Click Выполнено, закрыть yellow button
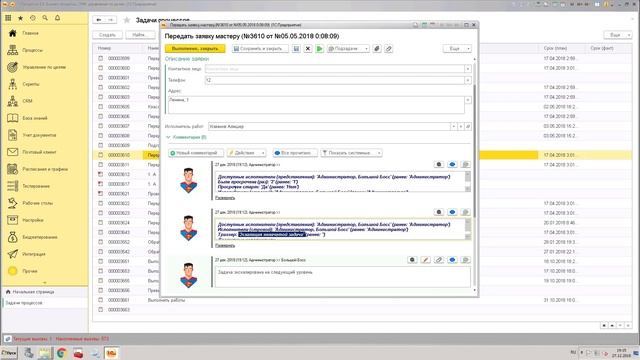Image resolution: width=640 pixels, height=360 pixels. point(195,49)
